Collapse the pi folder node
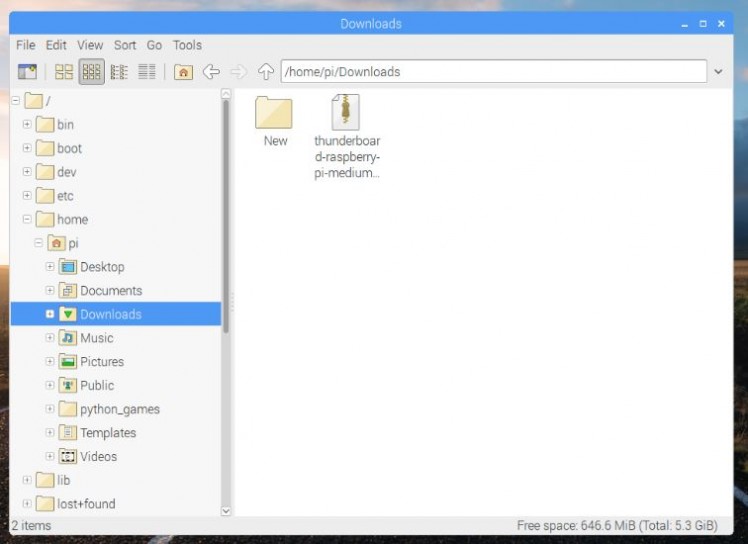This screenshot has height=544, width=748. point(39,243)
